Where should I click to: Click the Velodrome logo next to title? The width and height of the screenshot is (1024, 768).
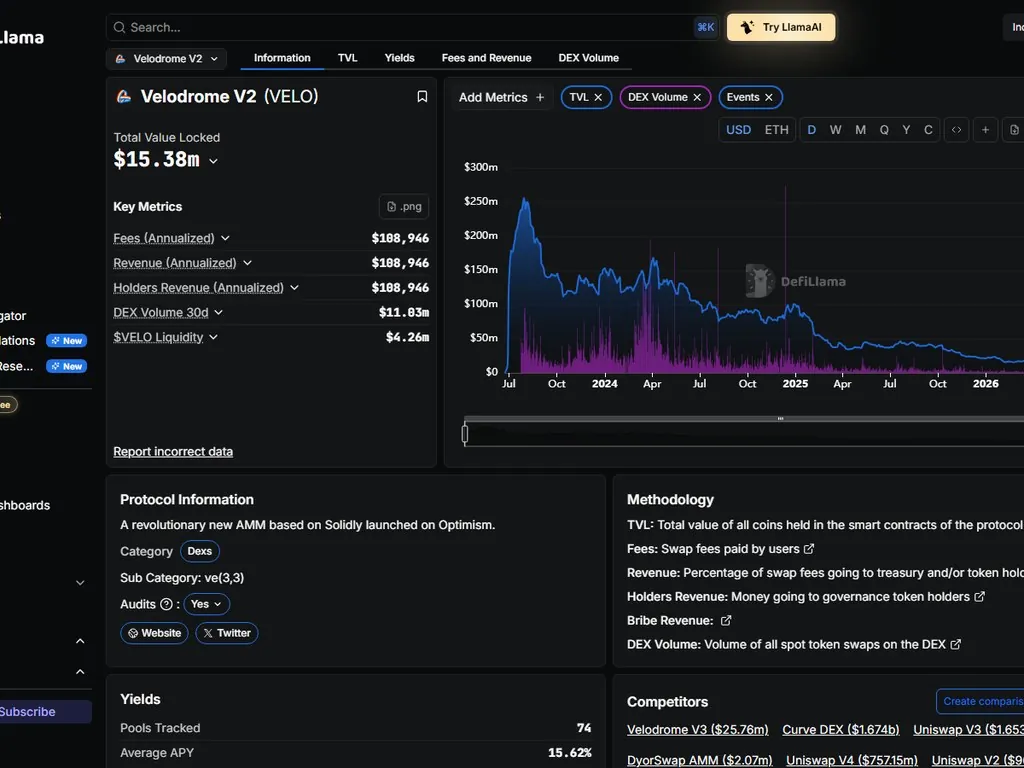124,97
